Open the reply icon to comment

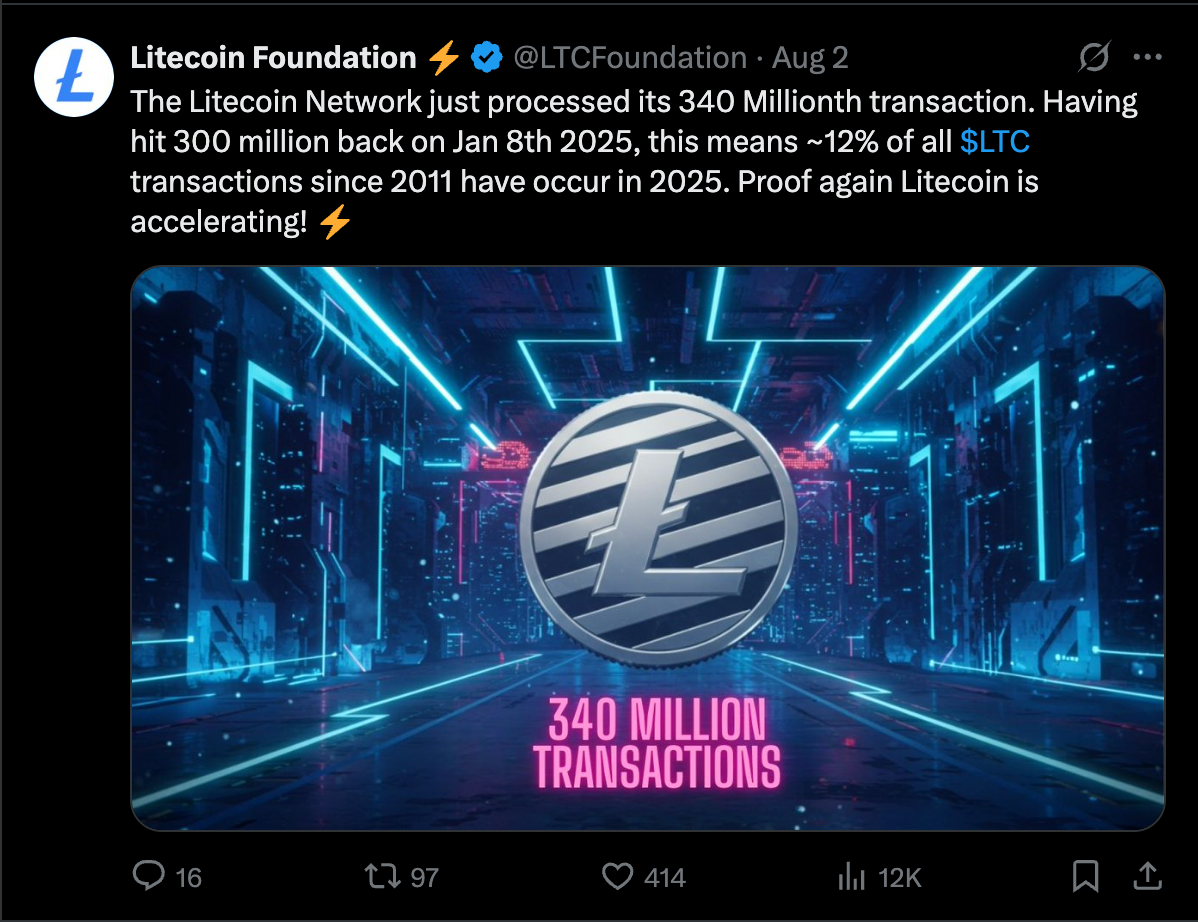point(148,877)
